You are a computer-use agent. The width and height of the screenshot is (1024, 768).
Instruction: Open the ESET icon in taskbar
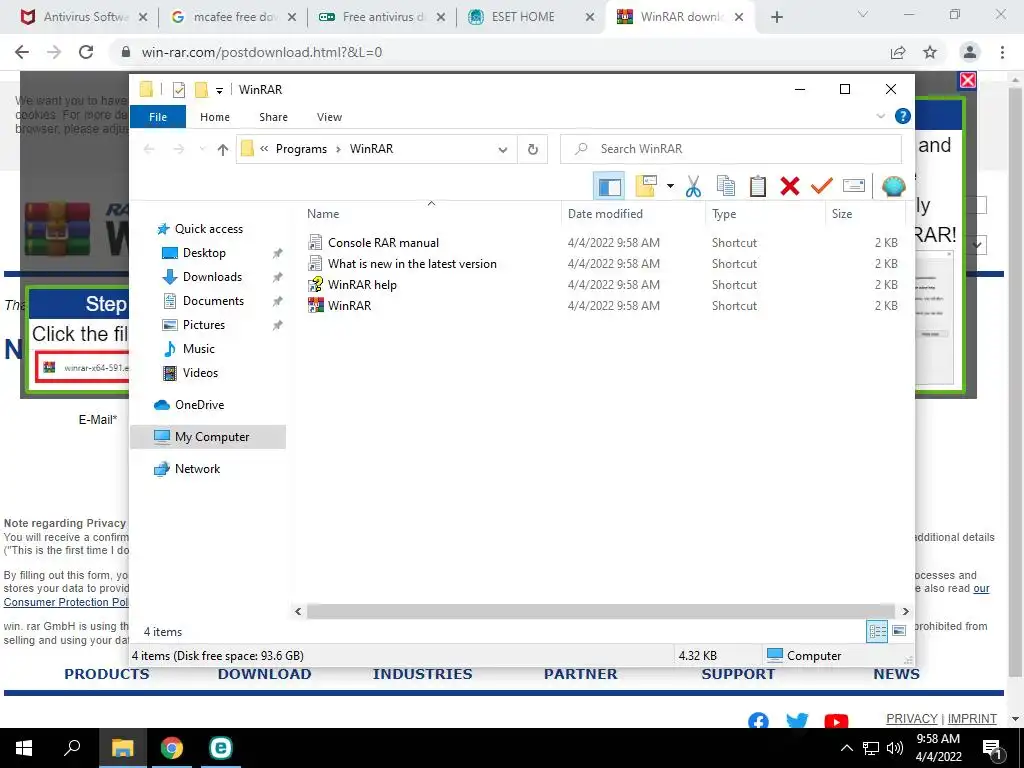click(221, 748)
